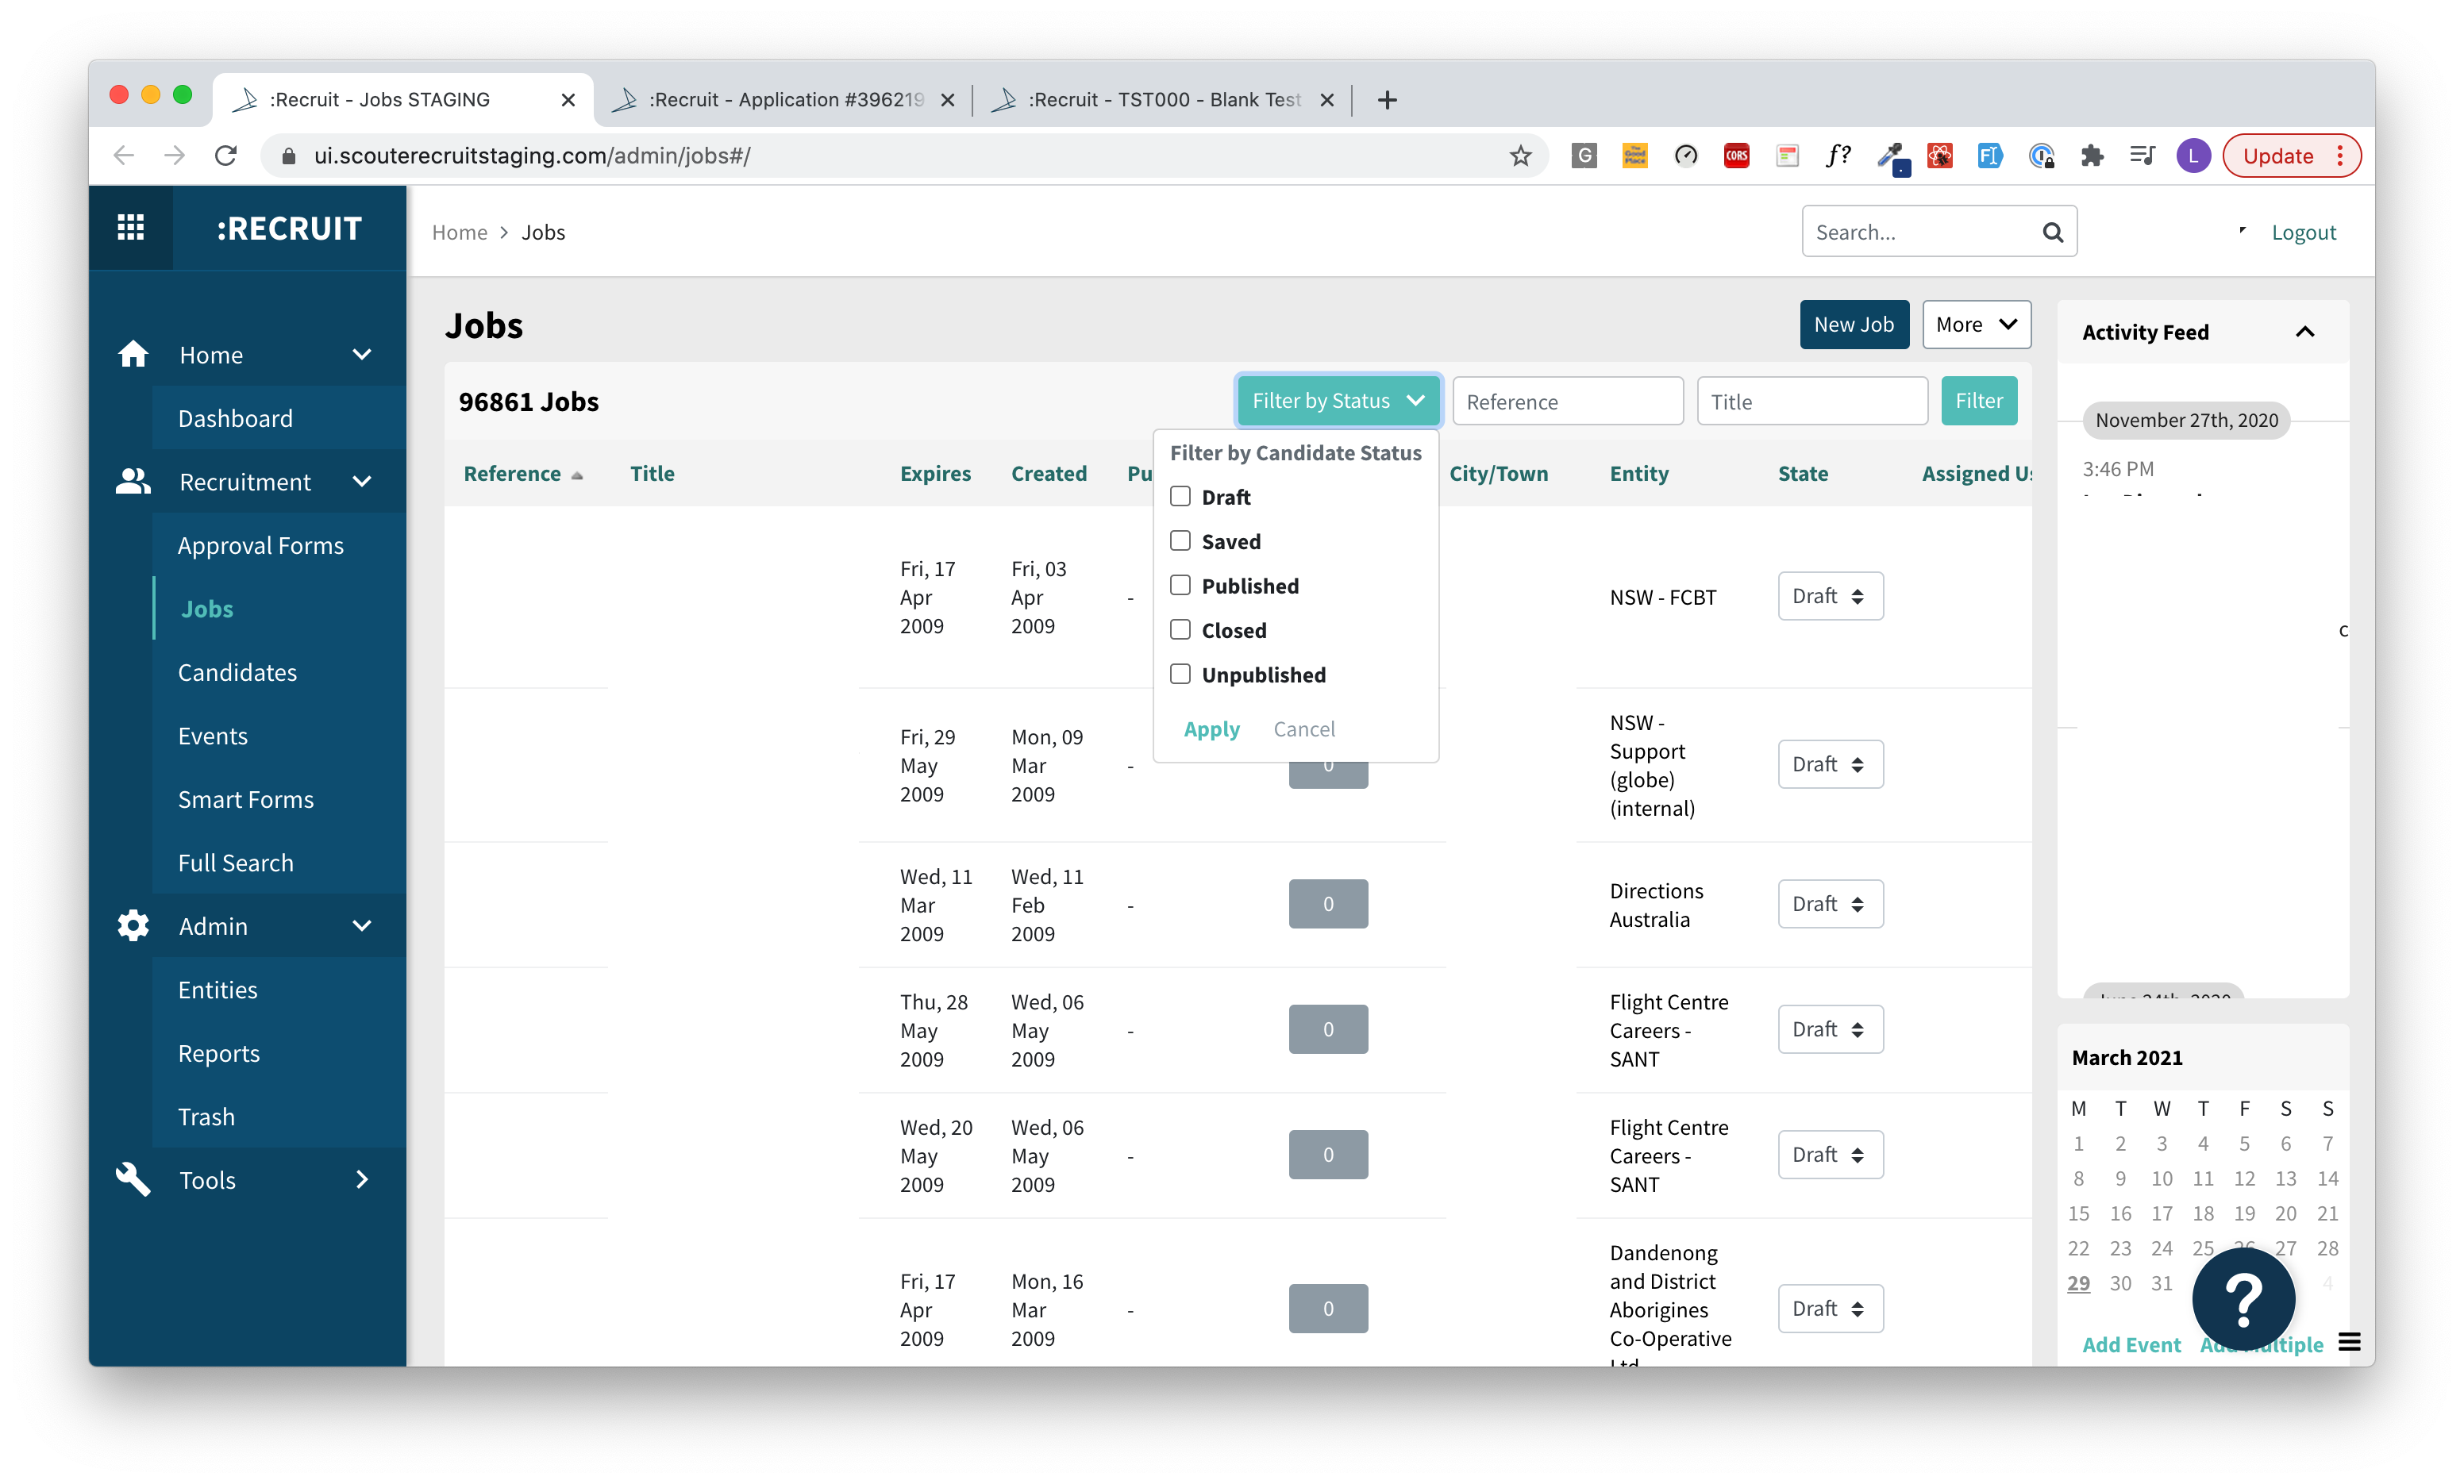Click the media playlist control icon
2464x1484 pixels.
(2142, 156)
